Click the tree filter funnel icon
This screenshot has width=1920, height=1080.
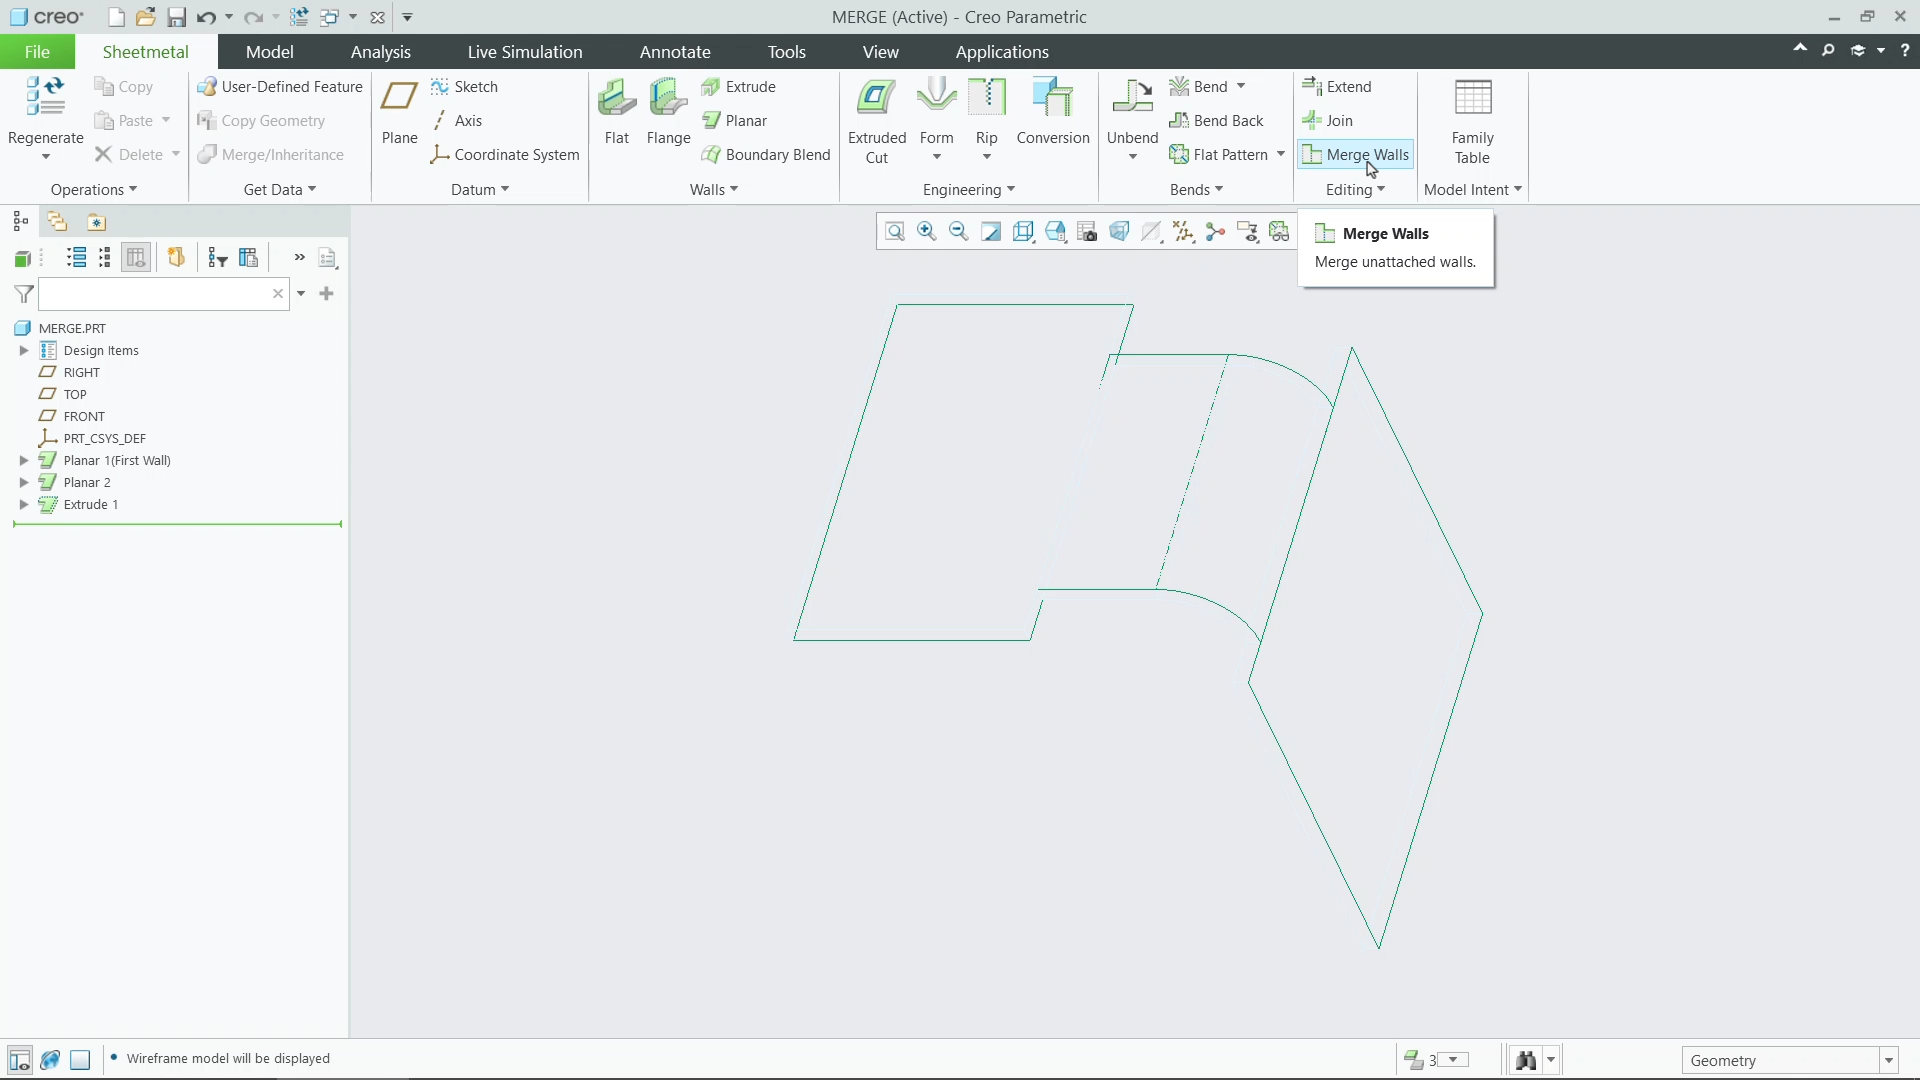point(24,294)
